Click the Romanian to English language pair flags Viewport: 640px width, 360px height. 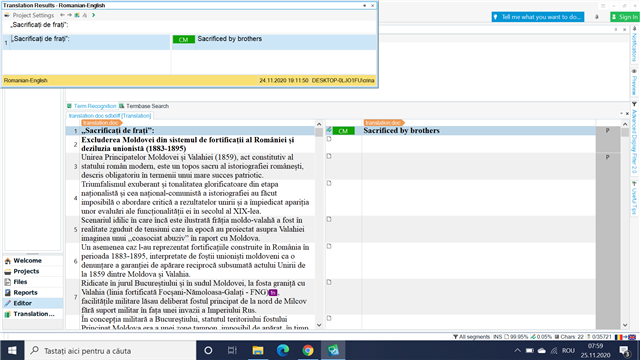click(x=625, y=337)
